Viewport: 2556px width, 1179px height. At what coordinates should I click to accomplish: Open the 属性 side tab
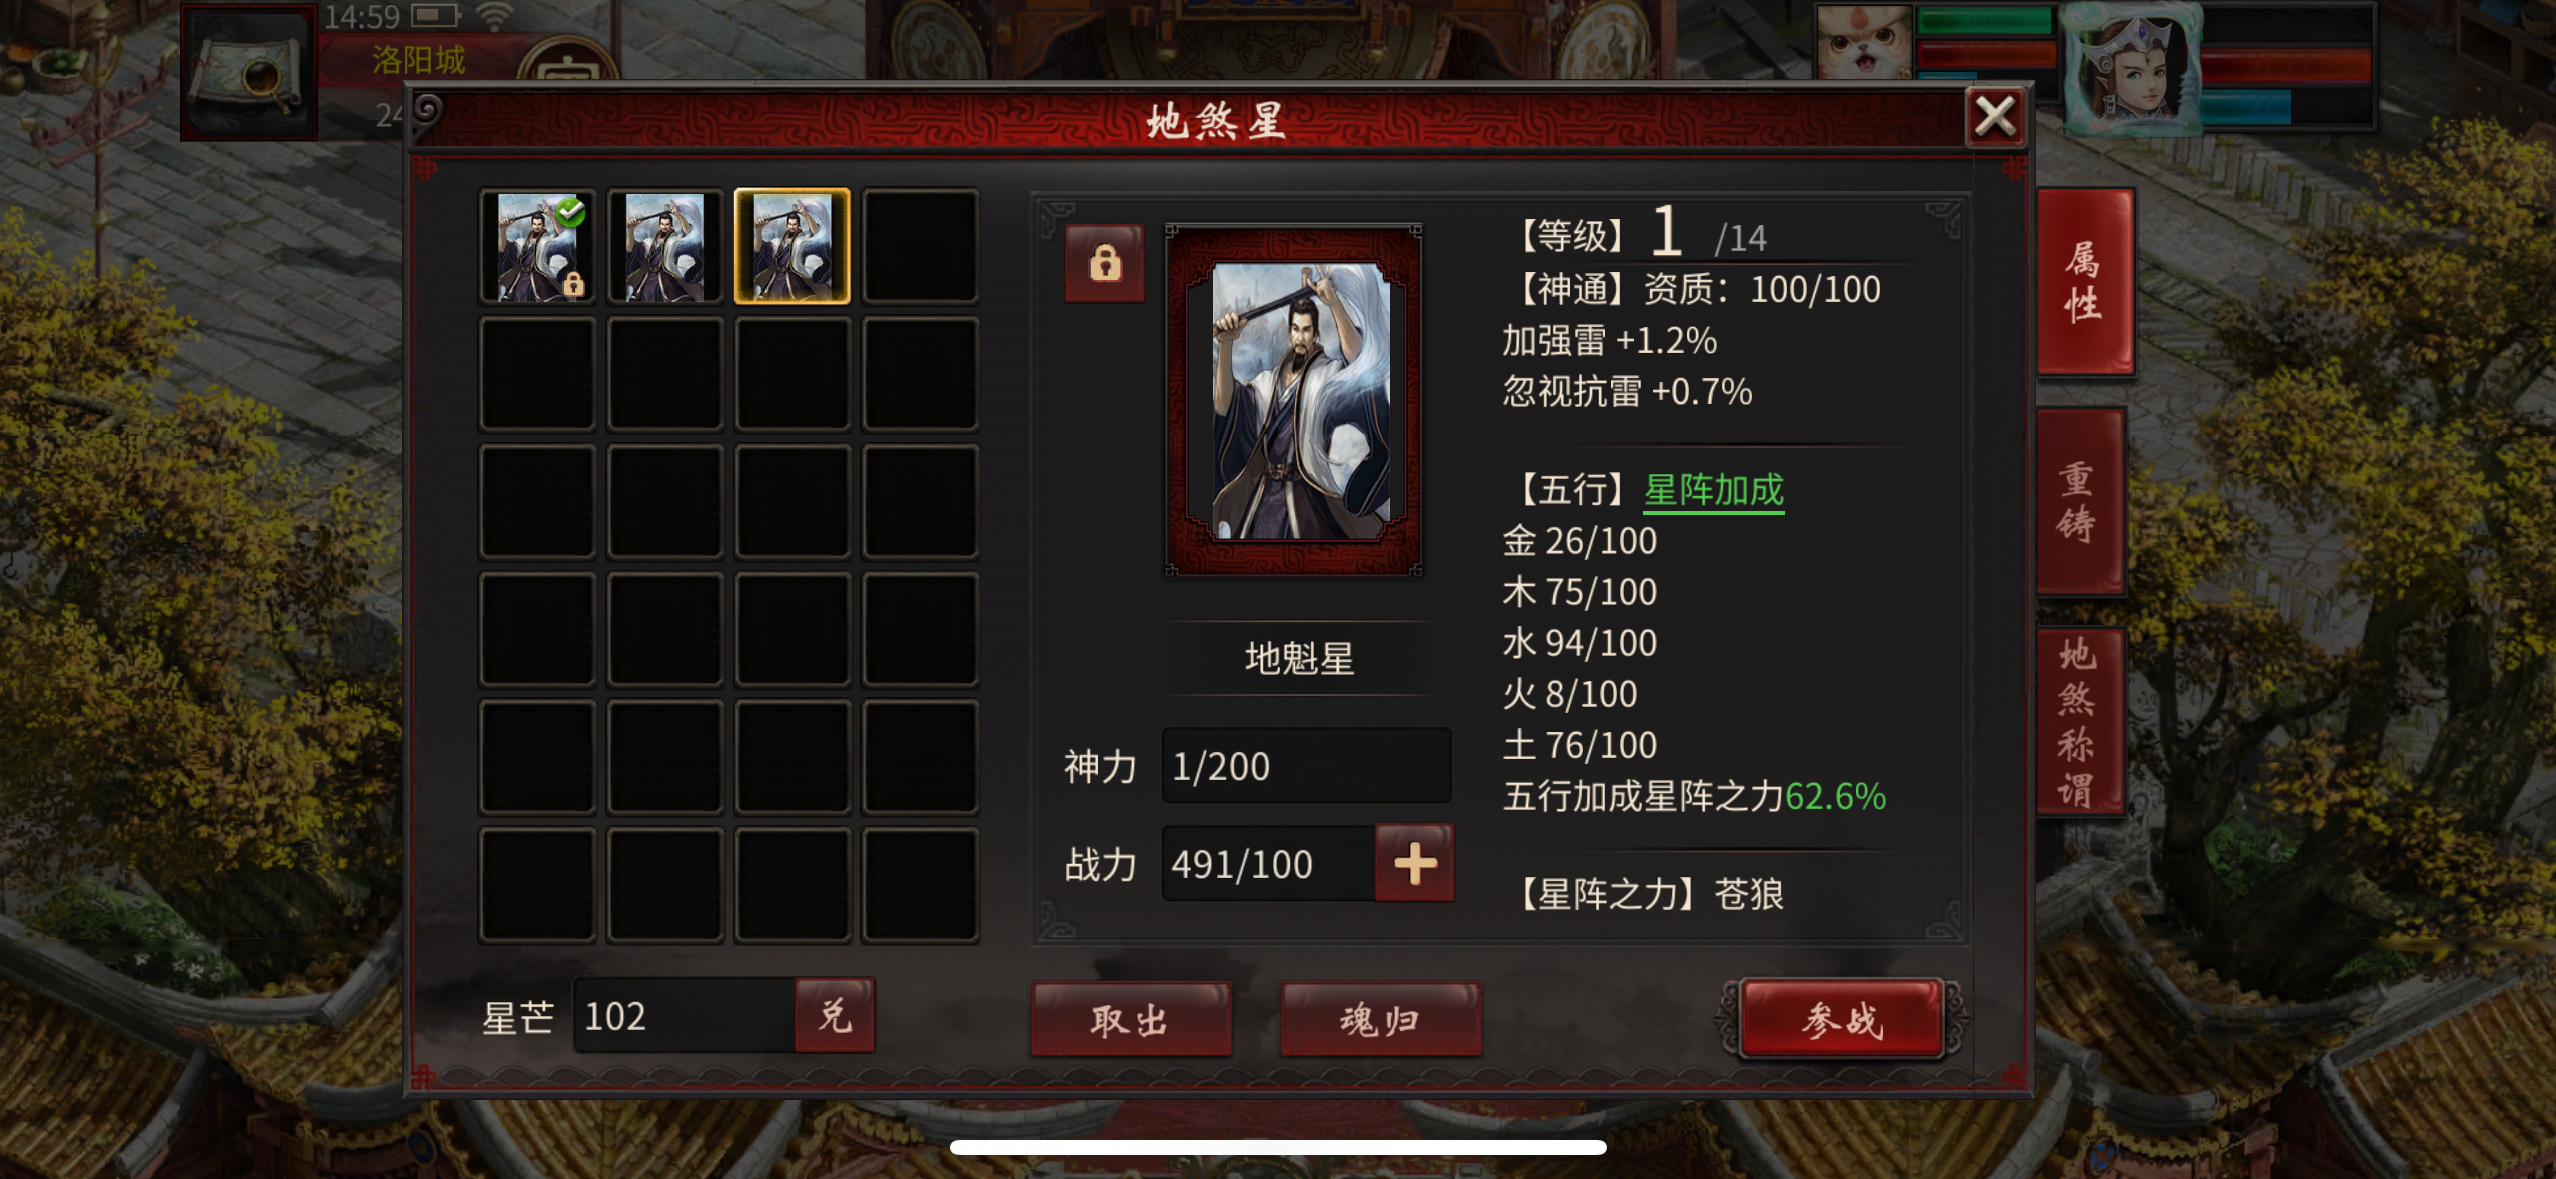[2084, 282]
